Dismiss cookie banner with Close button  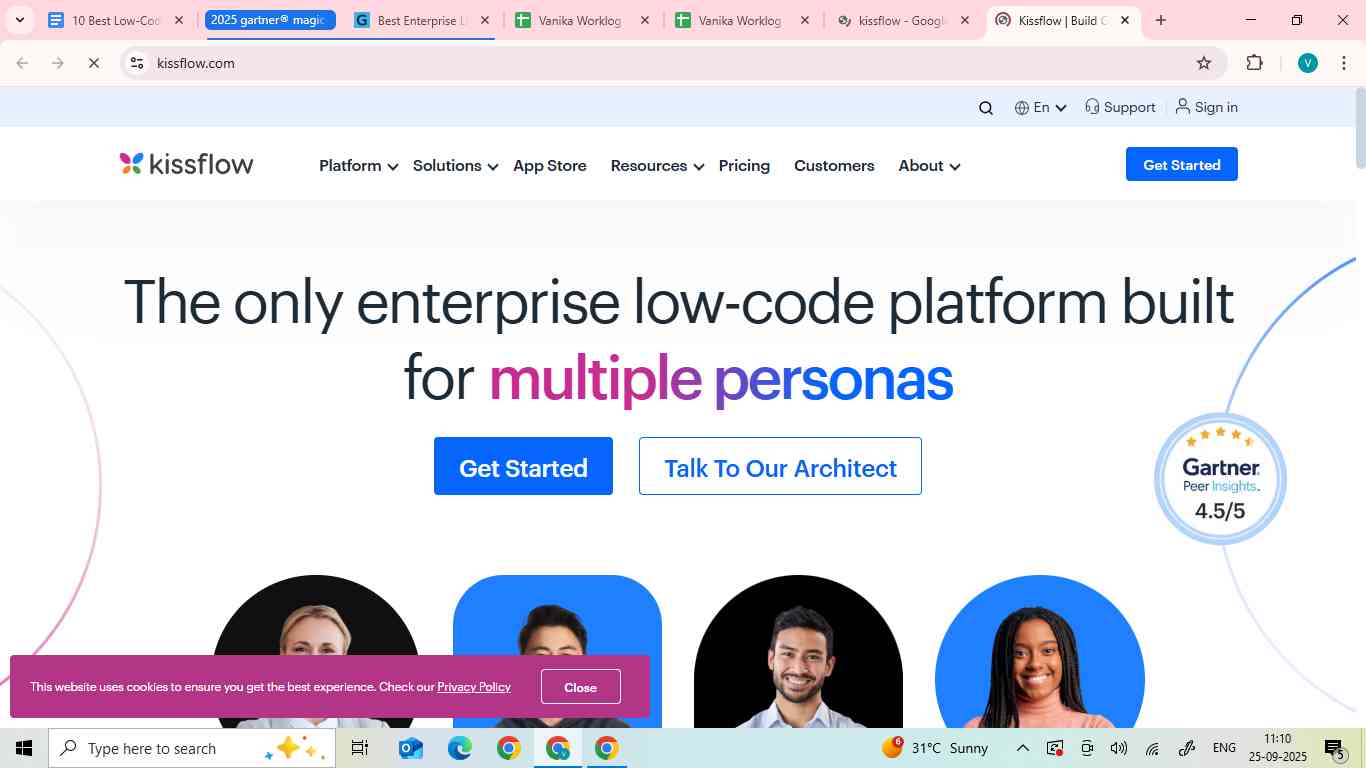point(580,687)
